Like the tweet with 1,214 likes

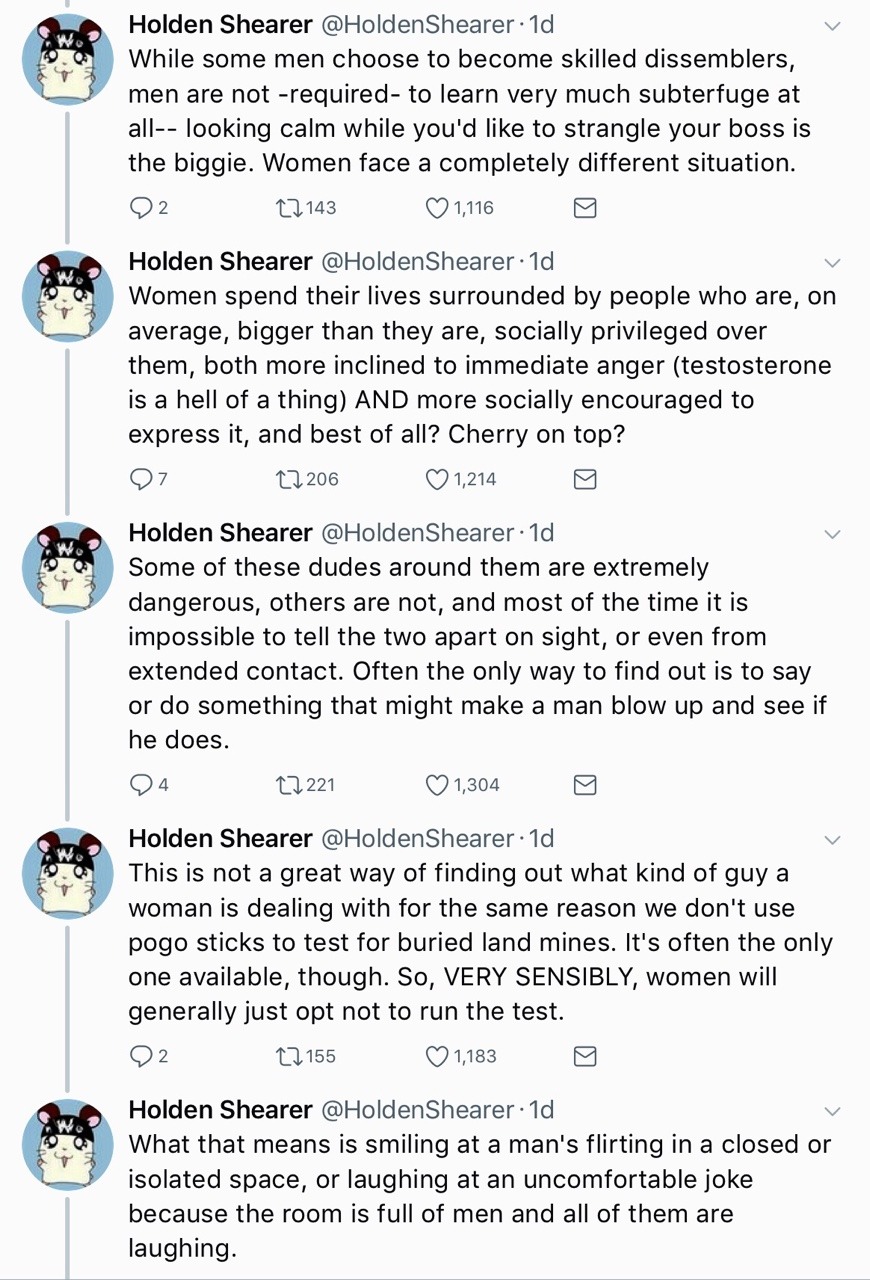click(x=438, y=480)
